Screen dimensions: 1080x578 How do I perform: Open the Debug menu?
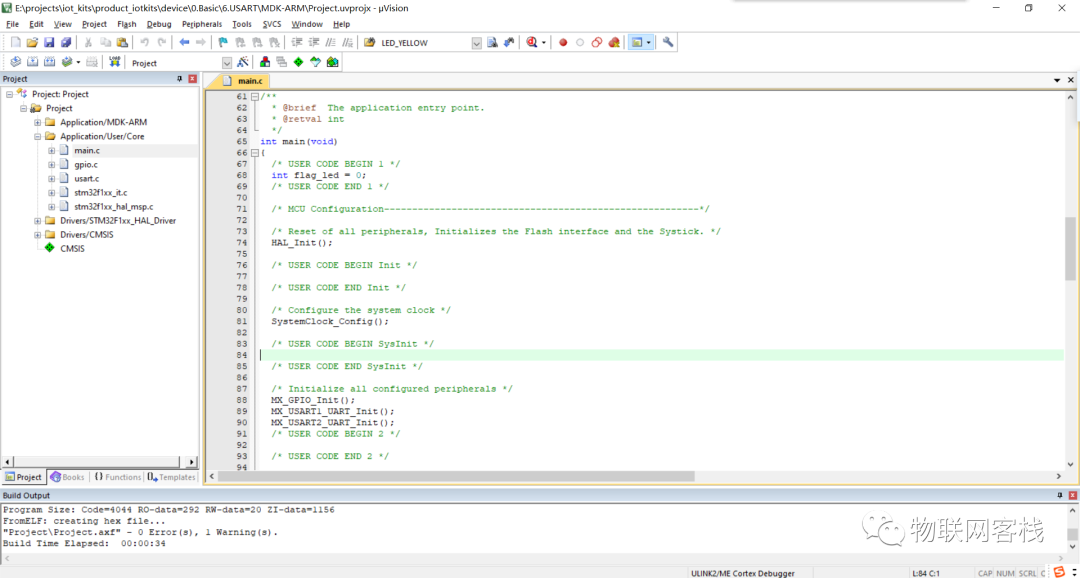159,23
